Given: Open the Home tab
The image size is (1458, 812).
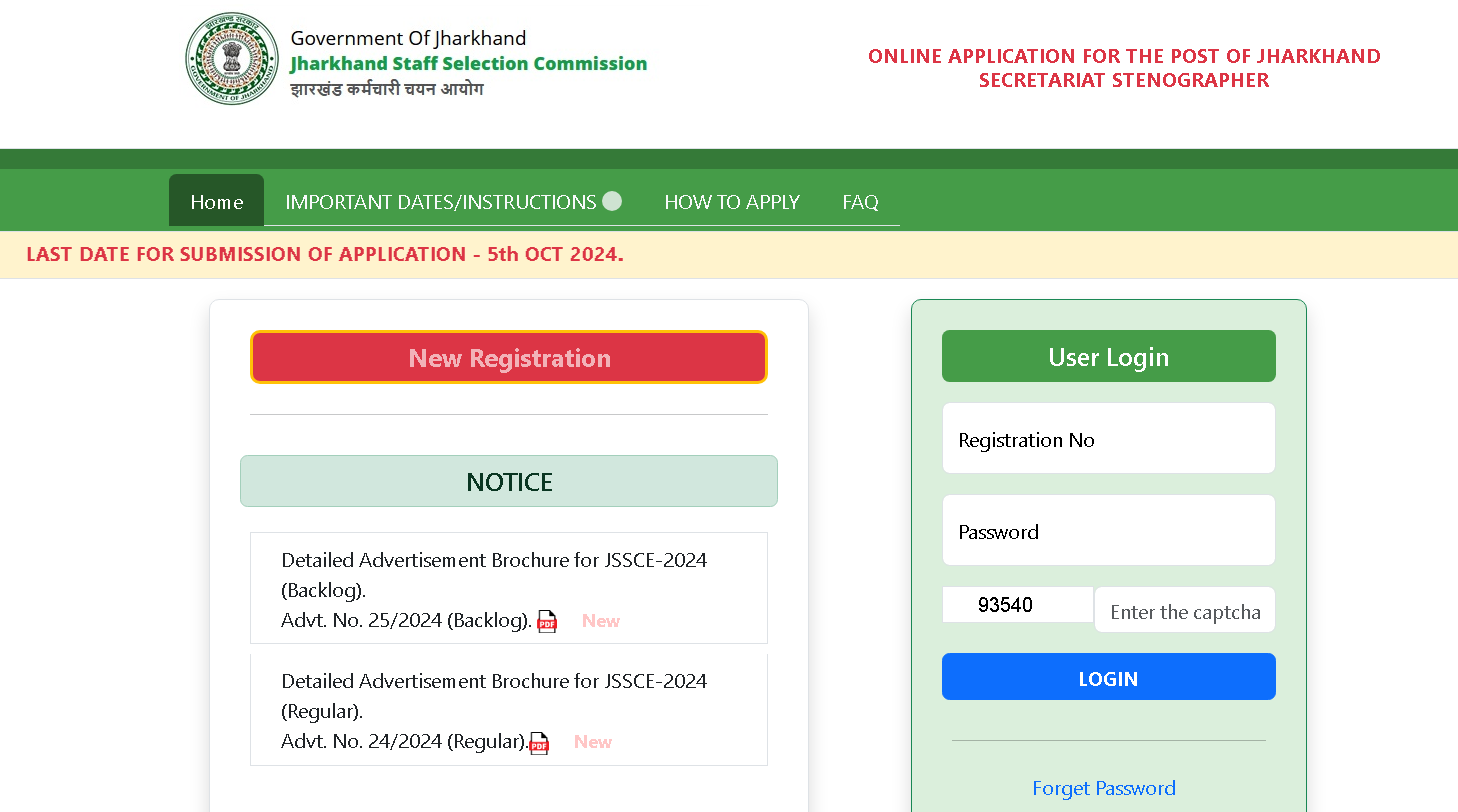Looking at the screenshot, I should point(216,201).
